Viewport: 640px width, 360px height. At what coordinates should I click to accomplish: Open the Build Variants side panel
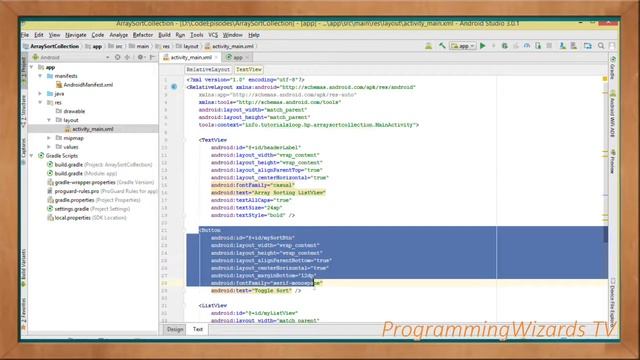pos(24,267)
